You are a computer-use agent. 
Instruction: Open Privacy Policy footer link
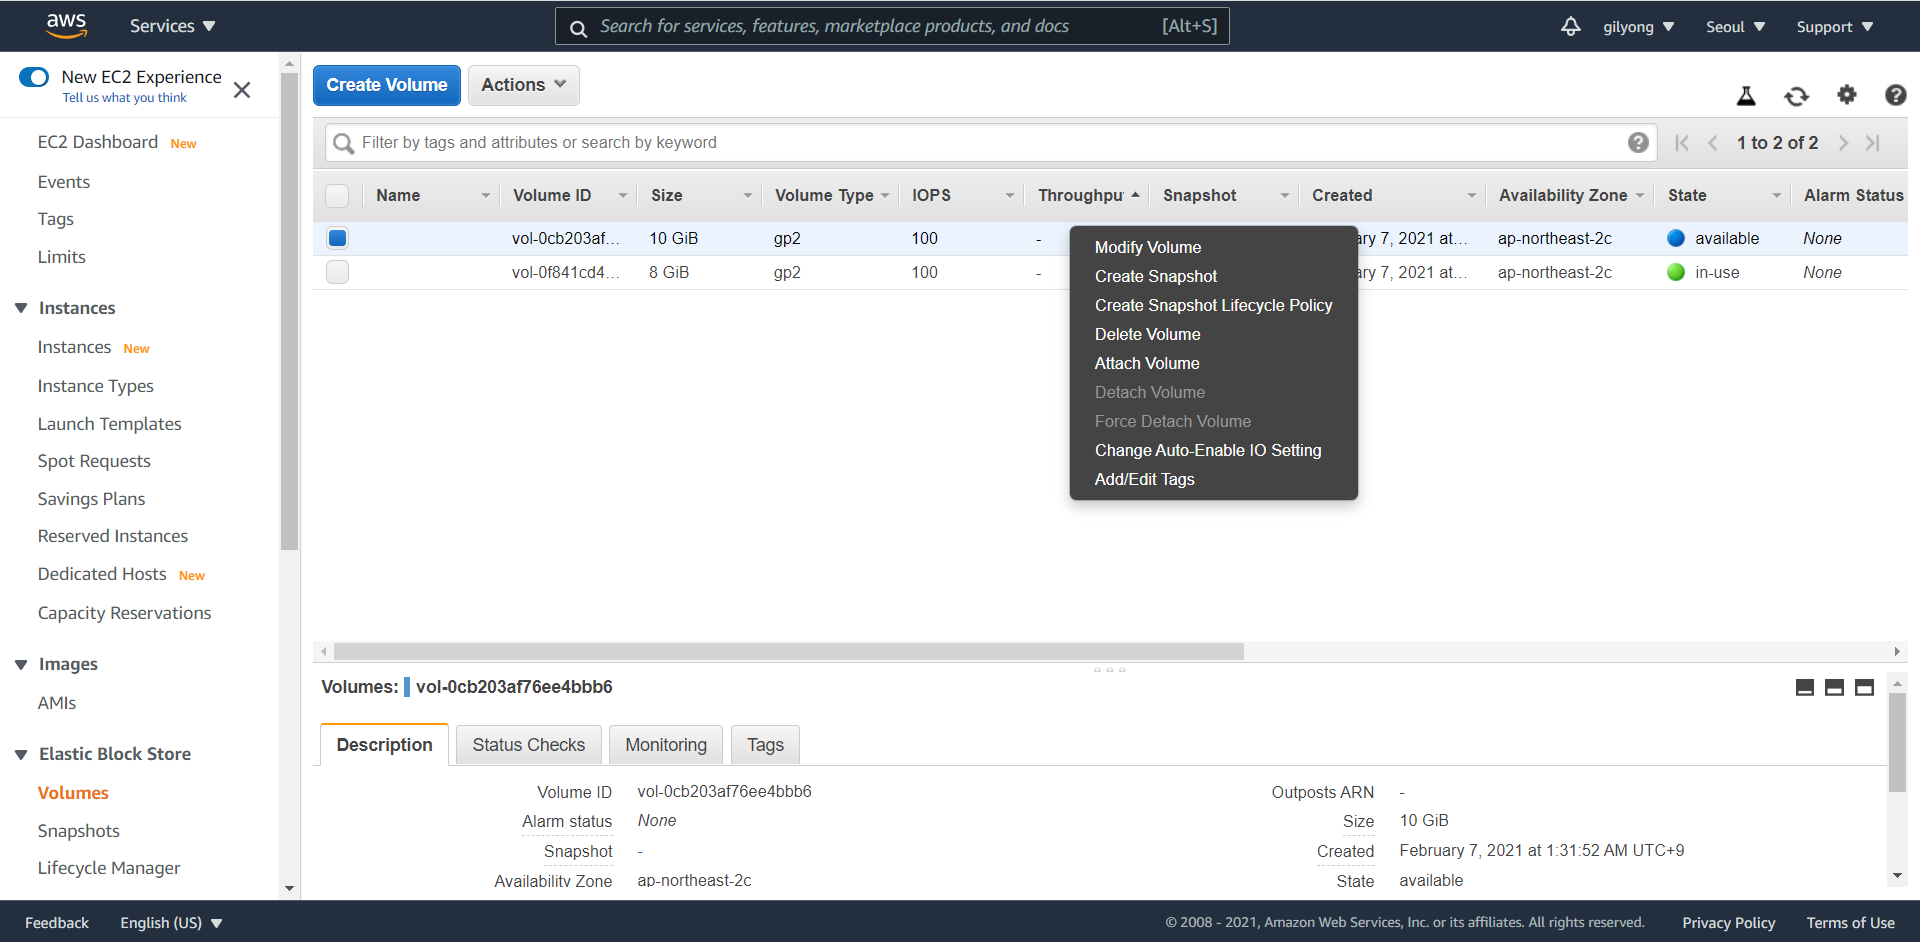pos(1728,923)
